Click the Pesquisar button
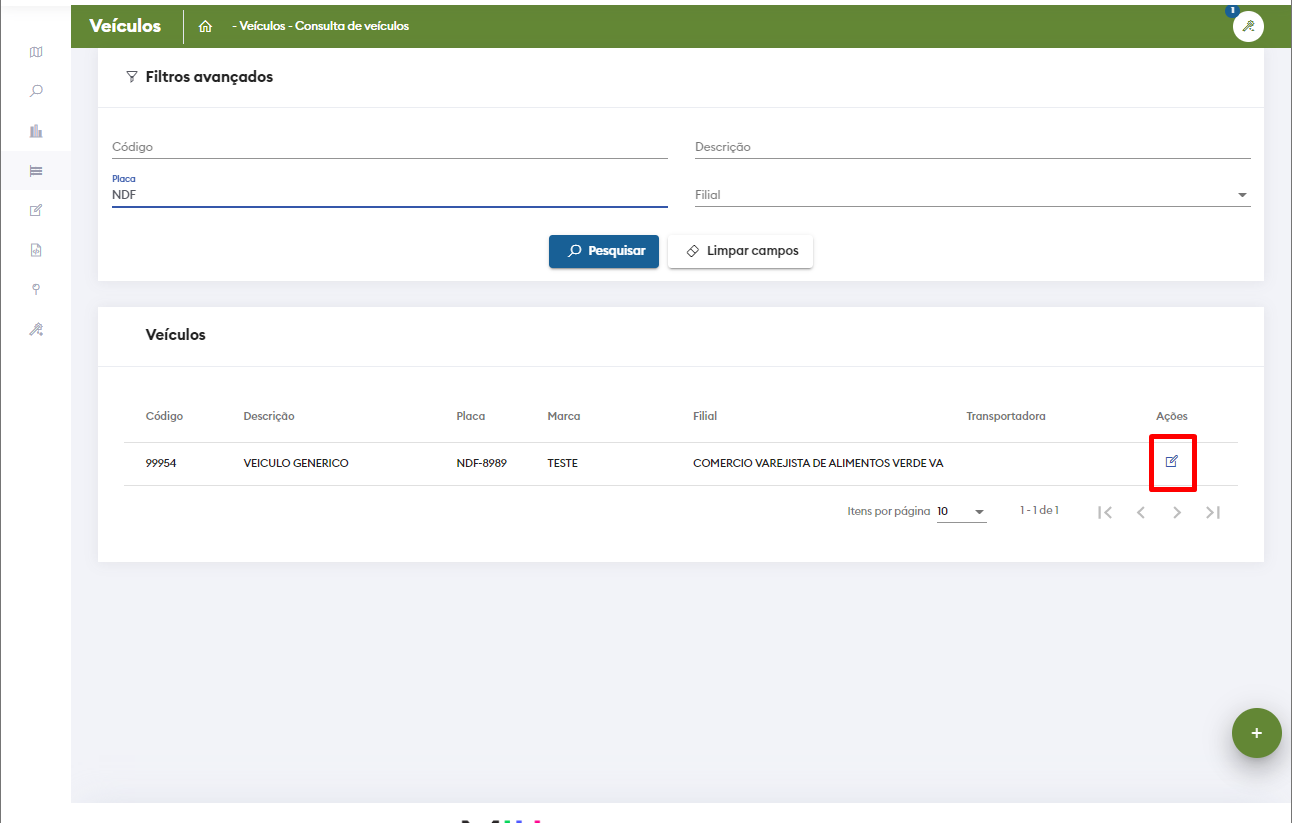The image size is (1292, 823). (603, 251)
